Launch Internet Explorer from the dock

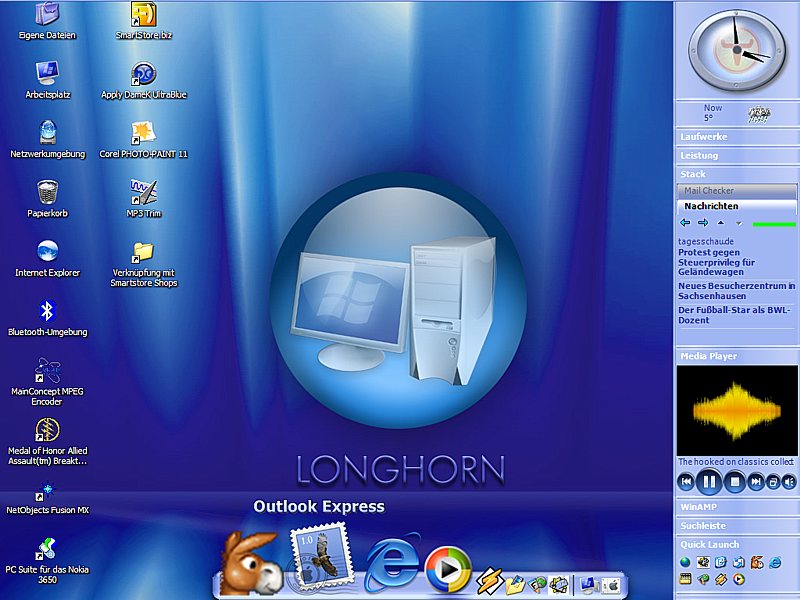(x=391, y=561)
